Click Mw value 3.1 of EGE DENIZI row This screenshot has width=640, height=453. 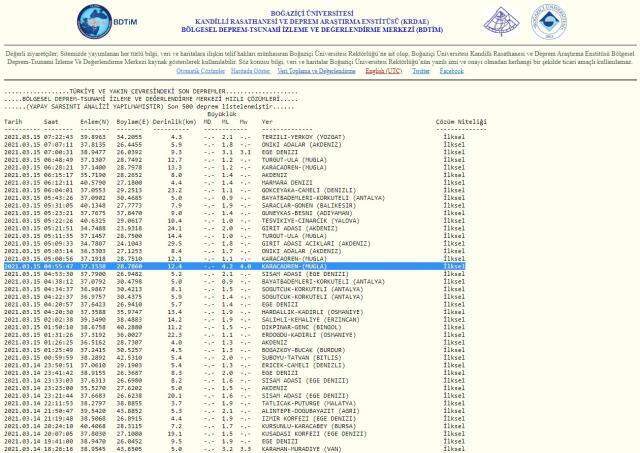tap(245, 152)
